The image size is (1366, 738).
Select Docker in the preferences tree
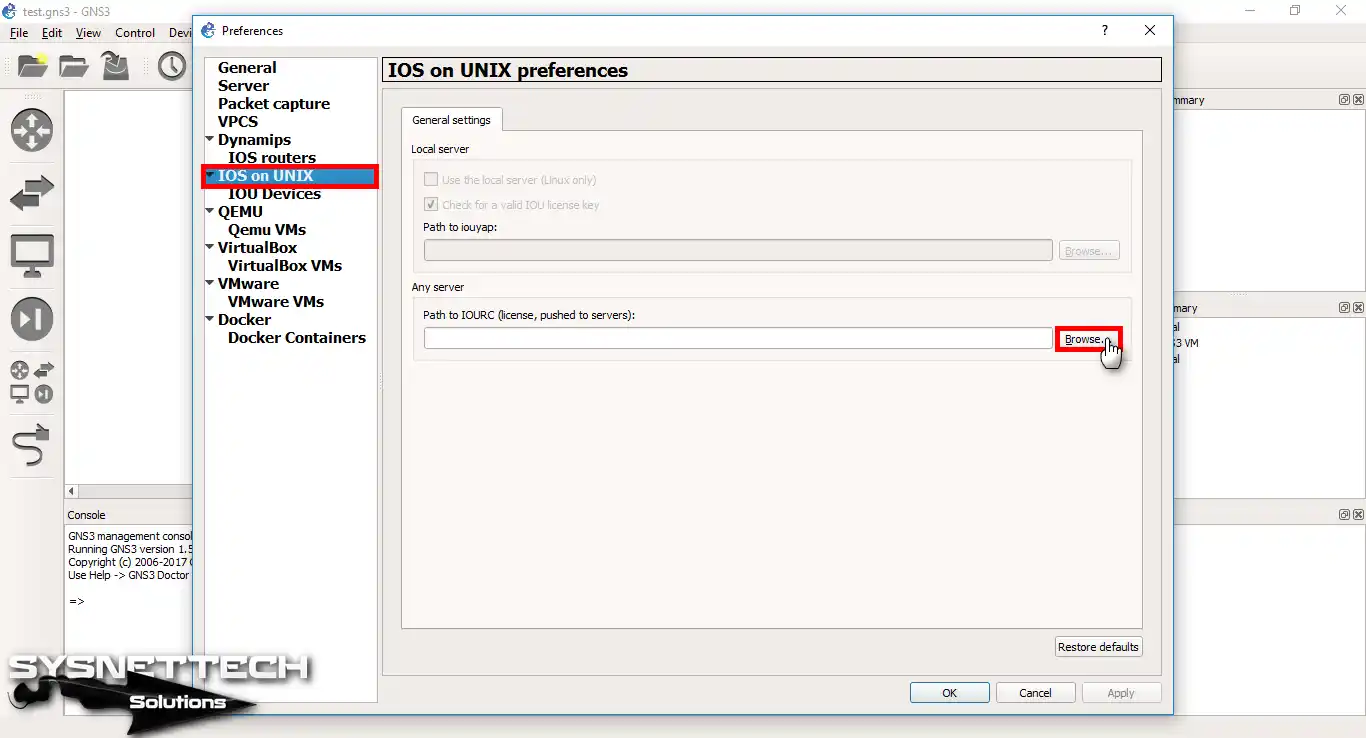click(x=244, y=320)
